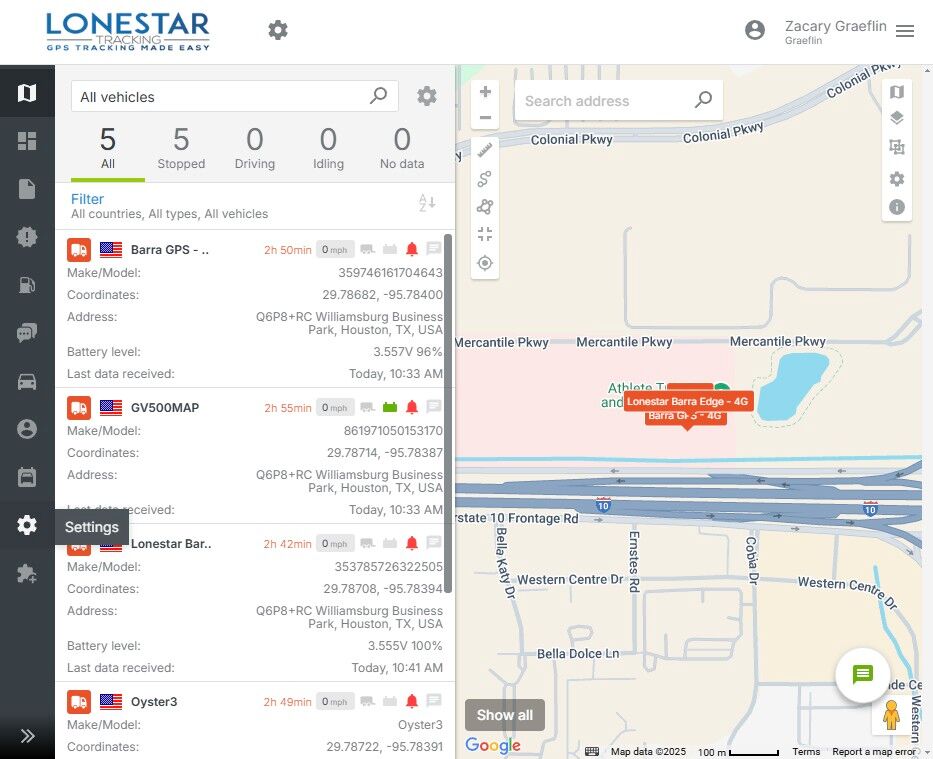Viewport: 933px width, 759px height.
Task: Select the Stopped tab
Action: coord(181,149)
